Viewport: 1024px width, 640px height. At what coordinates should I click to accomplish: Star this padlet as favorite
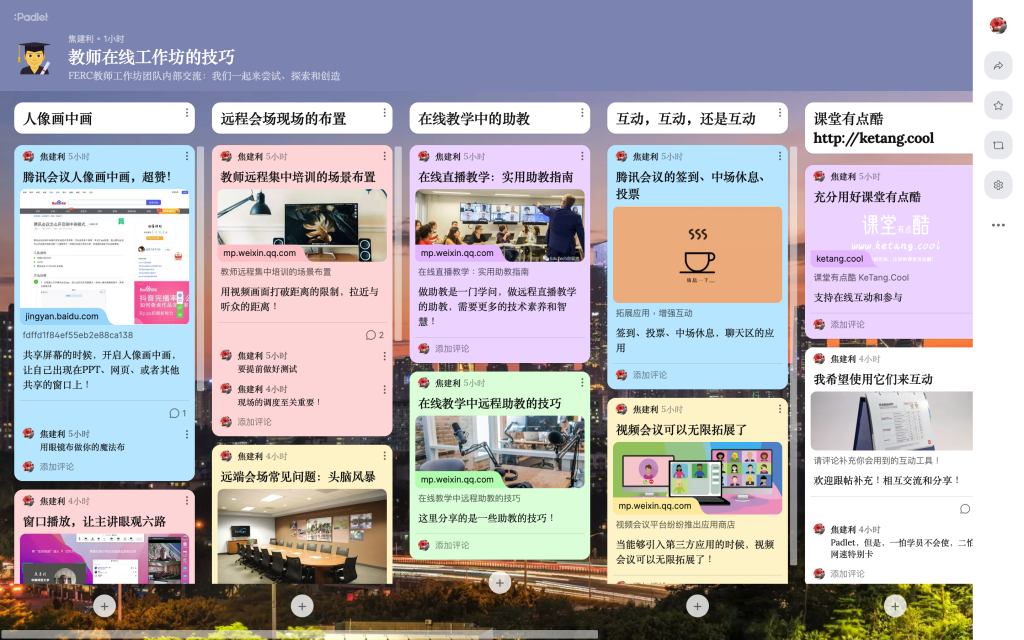tap(998, 106)
